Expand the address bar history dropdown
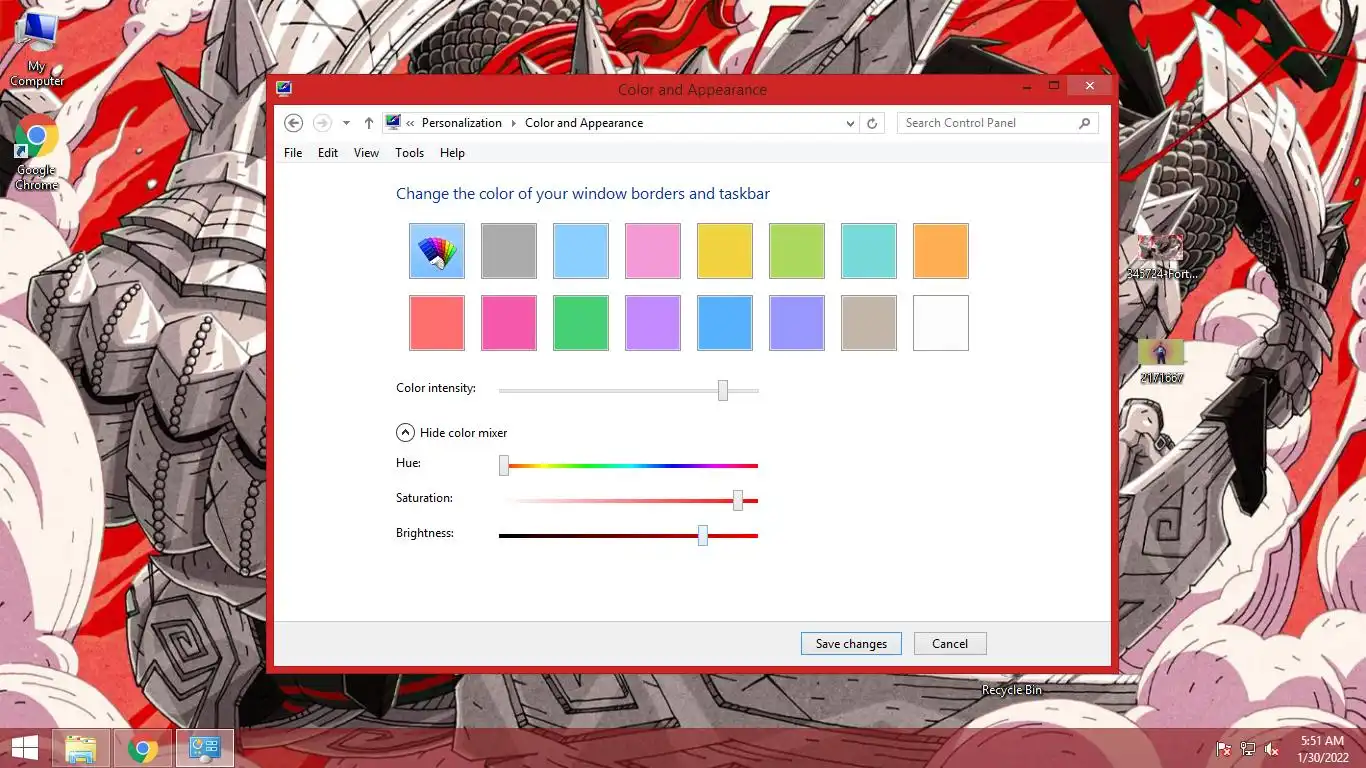 click(x=850, y=123)
